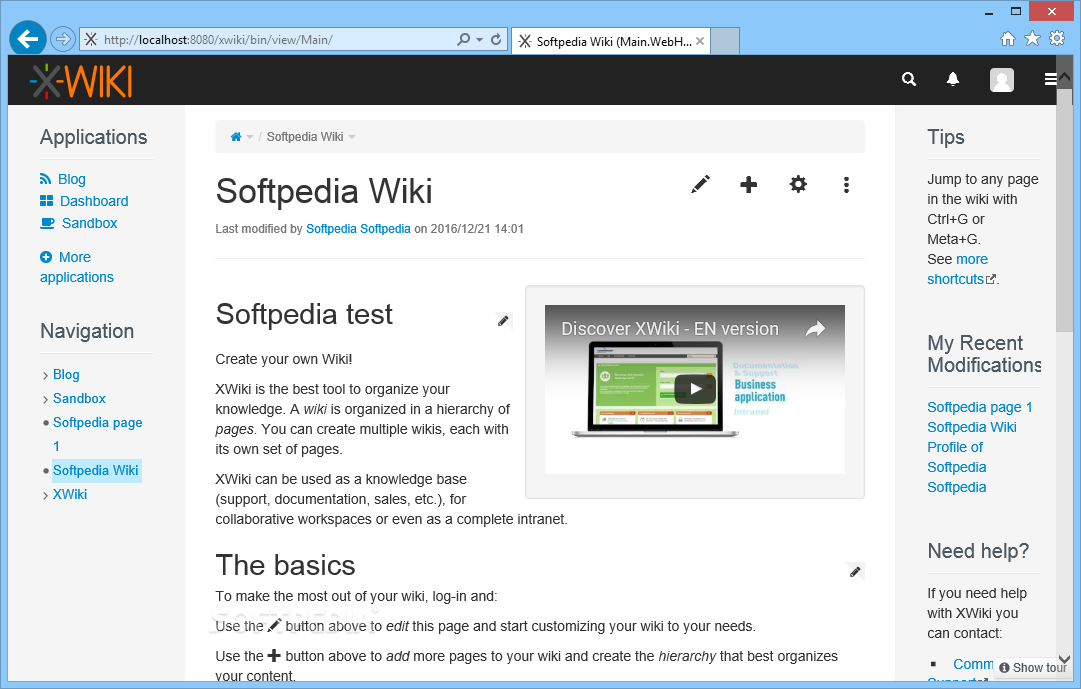
Task: Open more actions vertical dots menu
Action: (x=846, y=184)
